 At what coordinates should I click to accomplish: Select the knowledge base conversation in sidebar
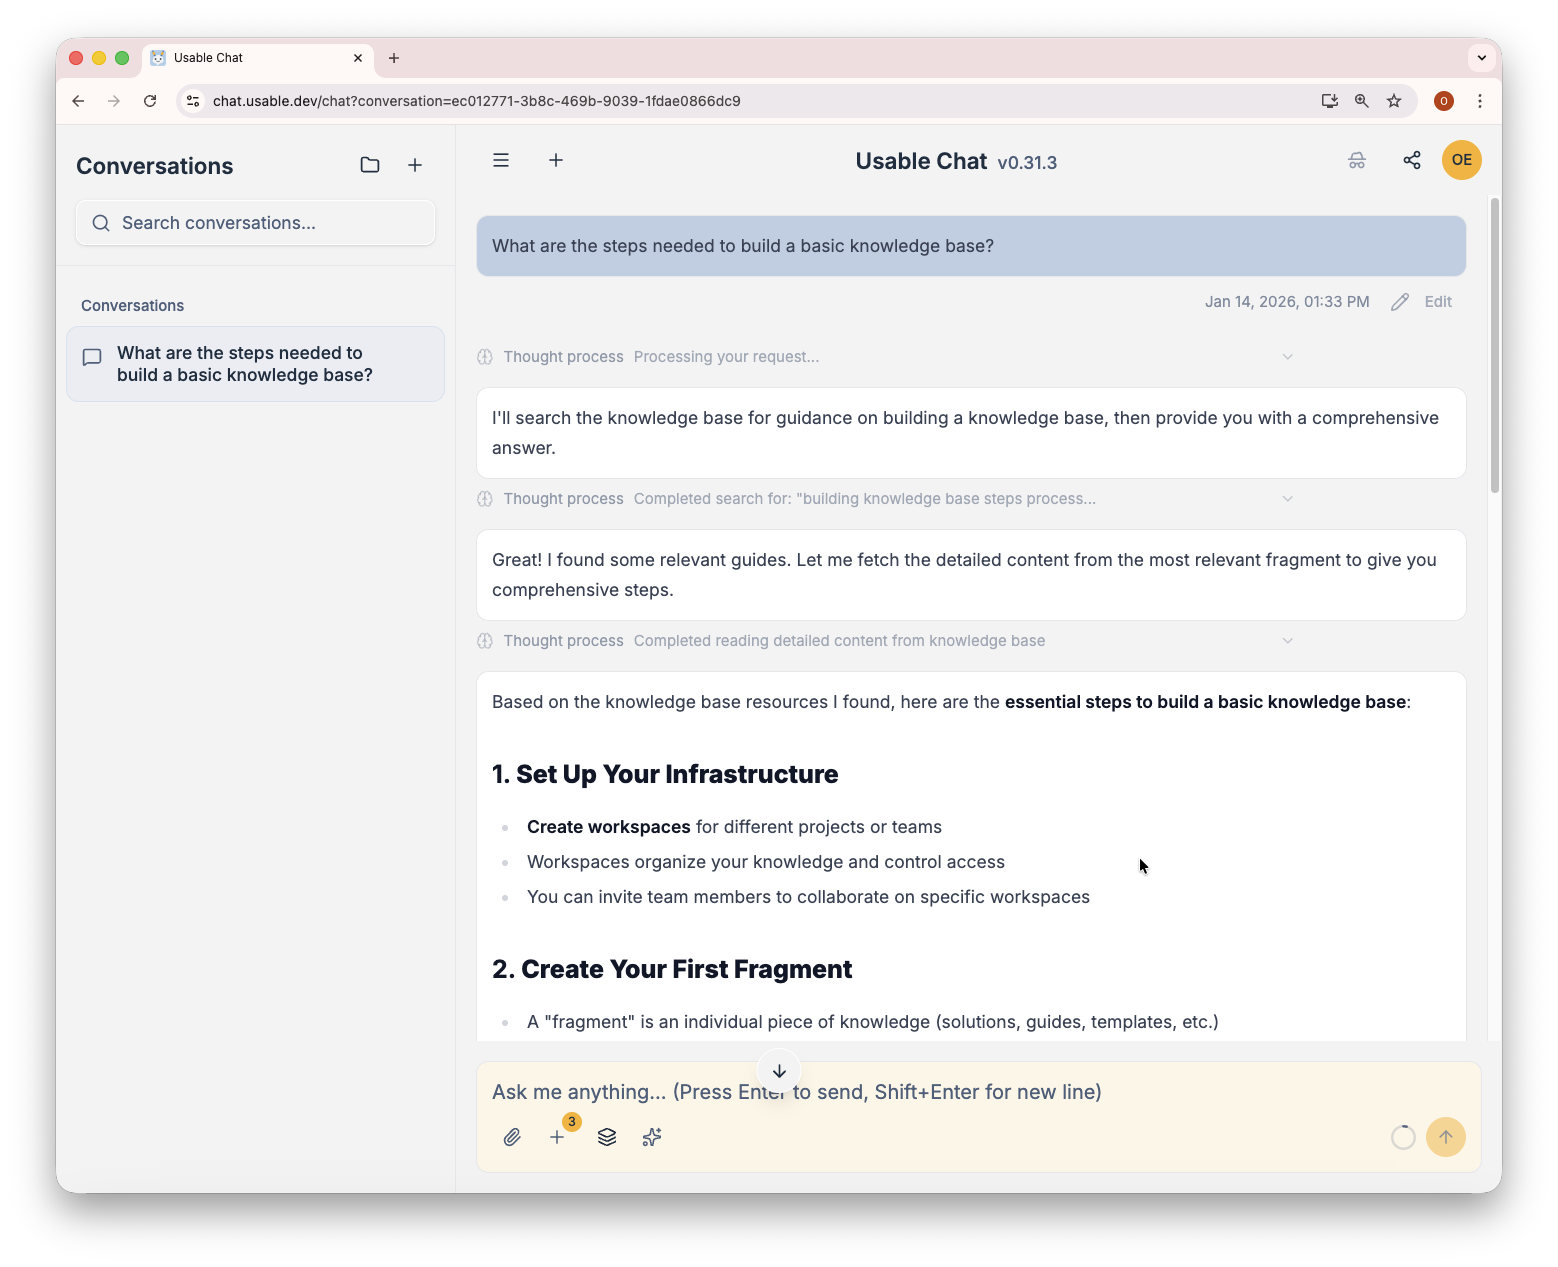tap(255, 364)
